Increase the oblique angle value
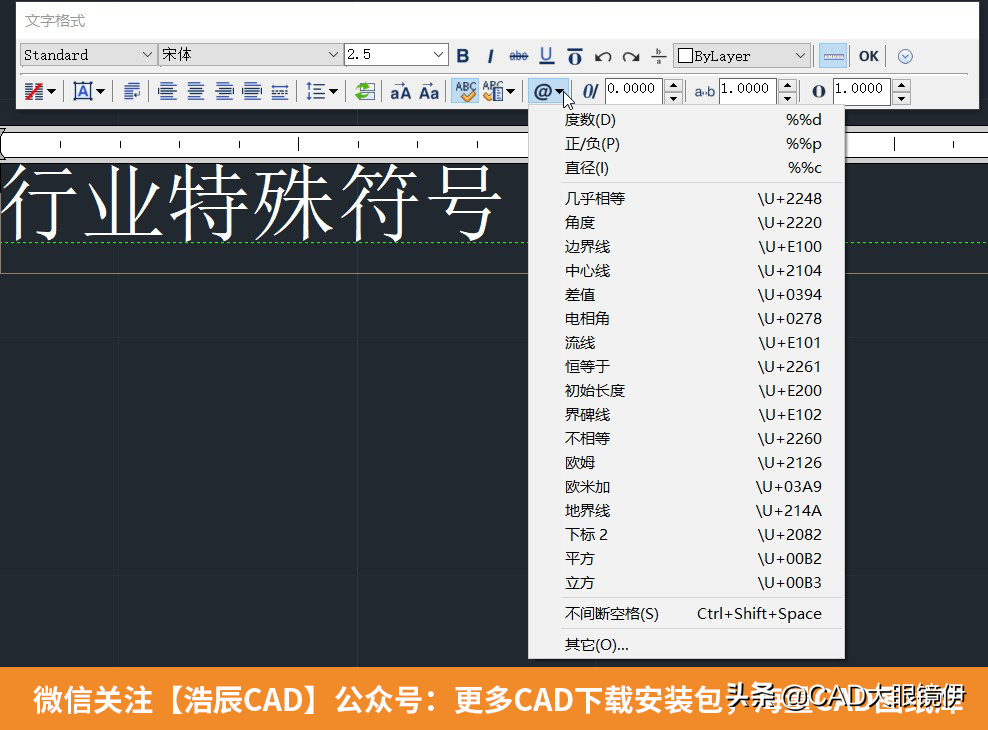The width and height of the screenshot is (988, 730). click(x=674, y=85)
